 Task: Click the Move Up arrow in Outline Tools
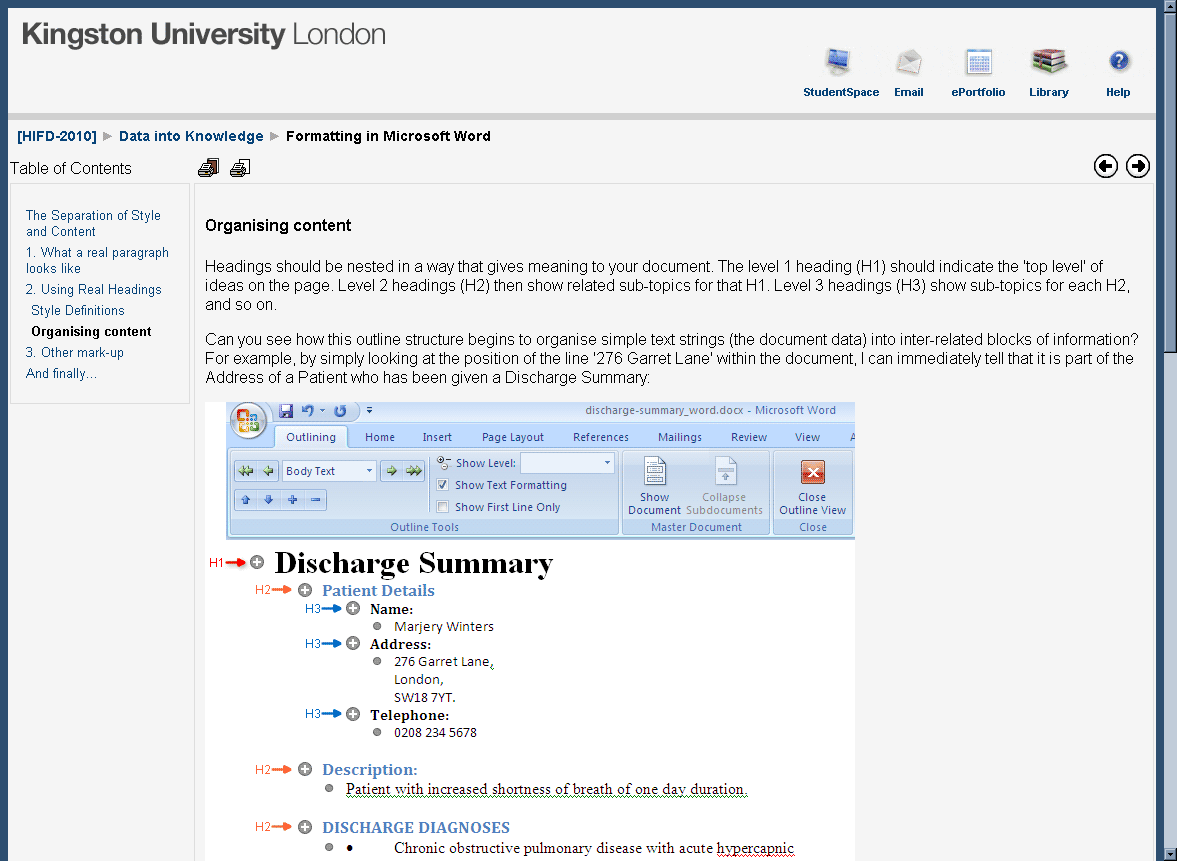245,500
